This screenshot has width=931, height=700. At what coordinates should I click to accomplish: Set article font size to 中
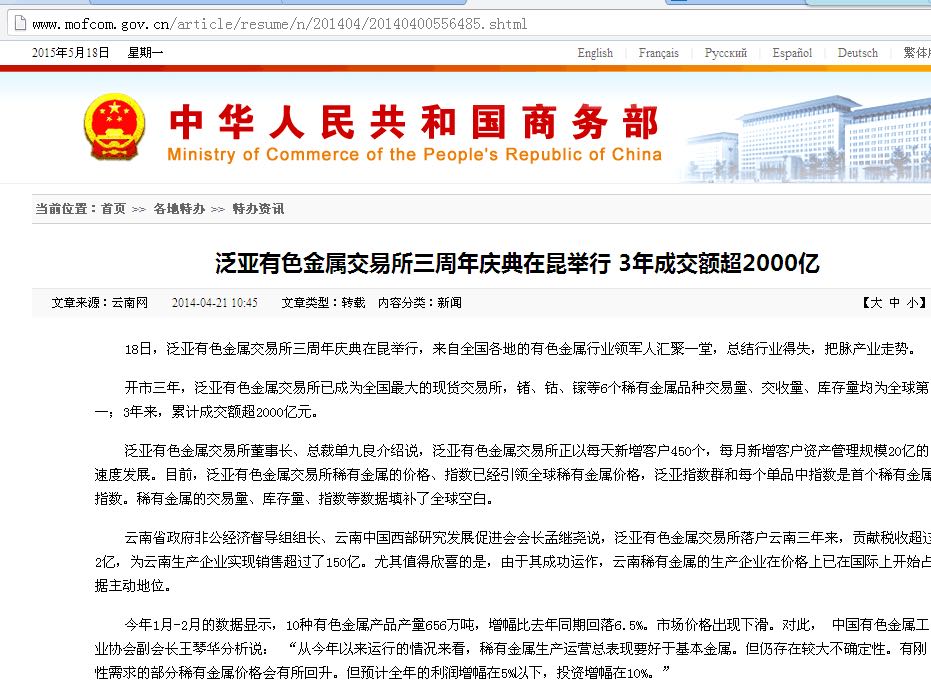tap(895, 303)
